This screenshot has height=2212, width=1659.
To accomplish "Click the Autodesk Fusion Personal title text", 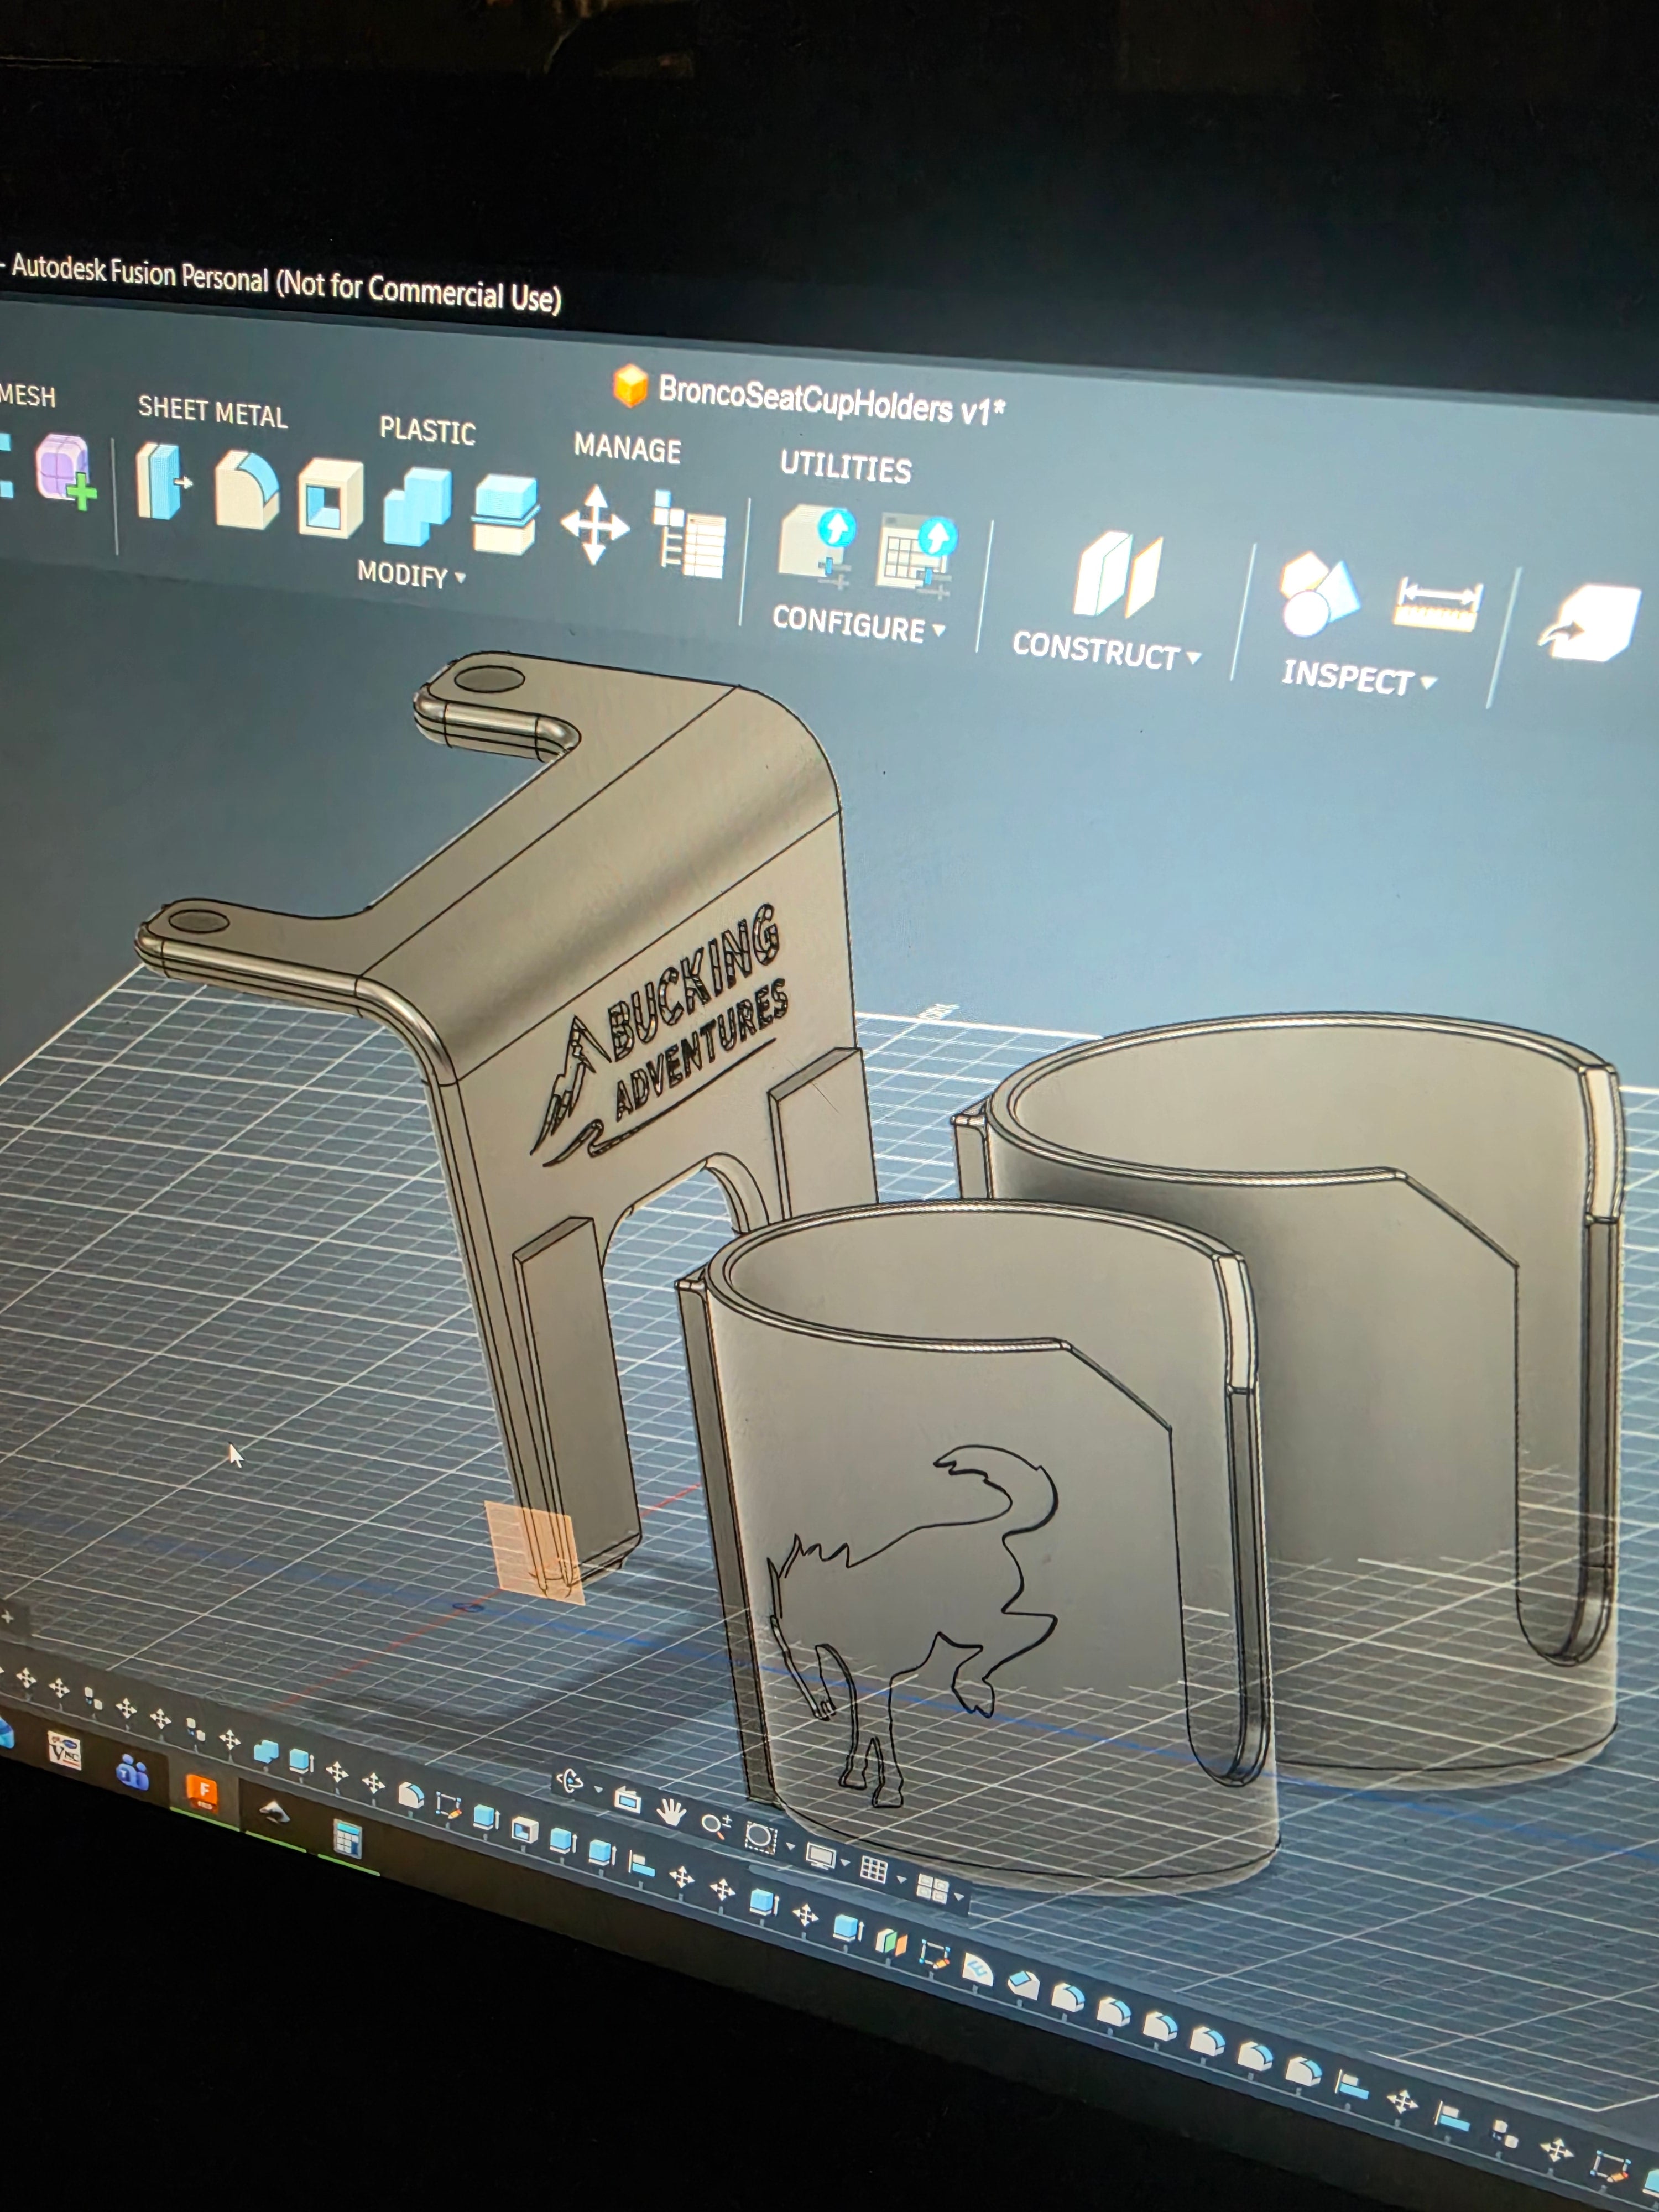I will 286,283.
